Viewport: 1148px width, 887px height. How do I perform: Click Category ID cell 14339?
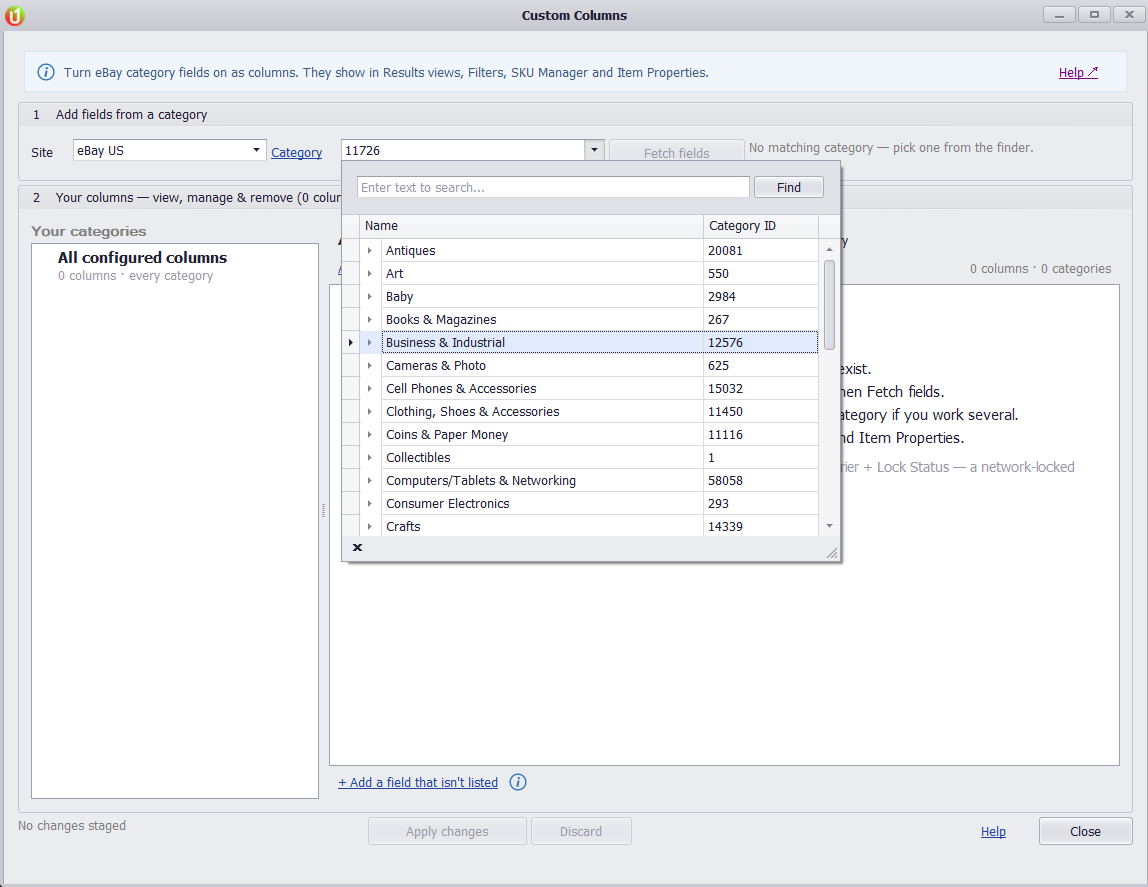tap(761, 526)
